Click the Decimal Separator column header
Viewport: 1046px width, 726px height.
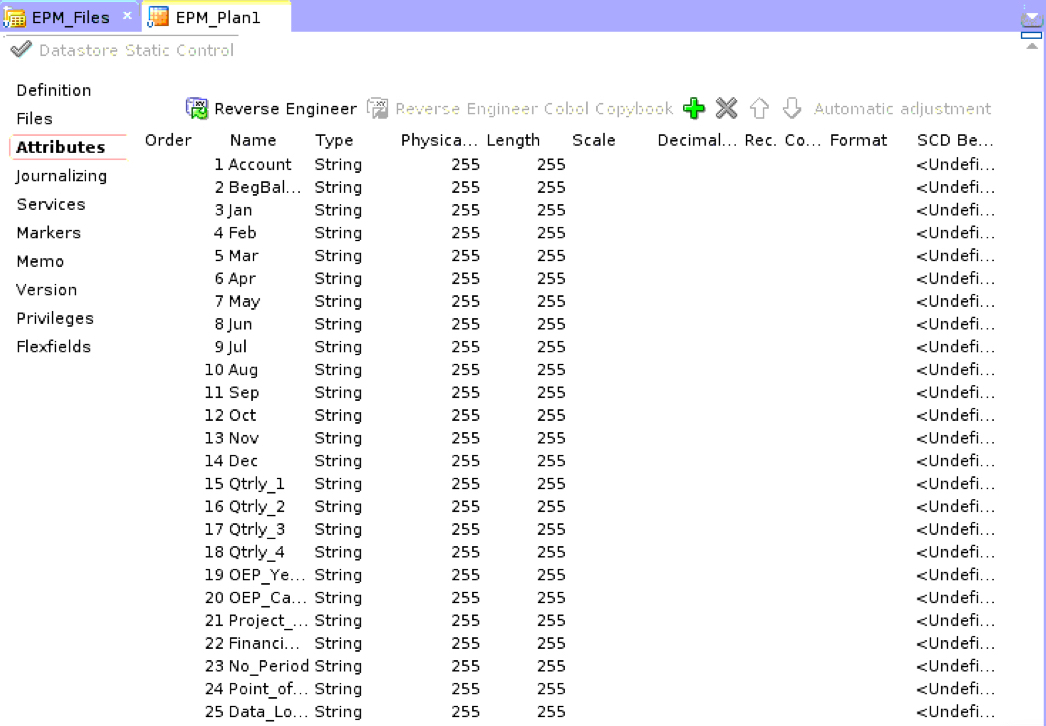pyautogui.click(x=697, y=140)
